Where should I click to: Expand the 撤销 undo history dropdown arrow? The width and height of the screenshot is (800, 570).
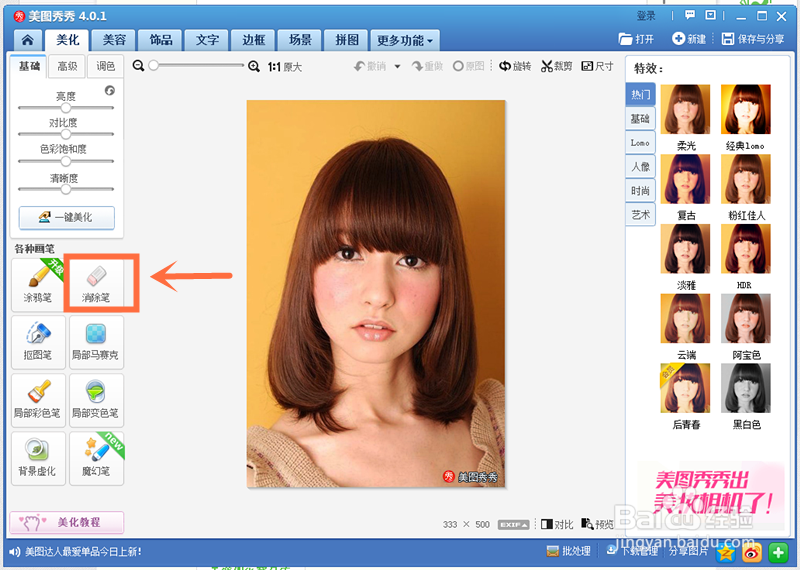397,67
